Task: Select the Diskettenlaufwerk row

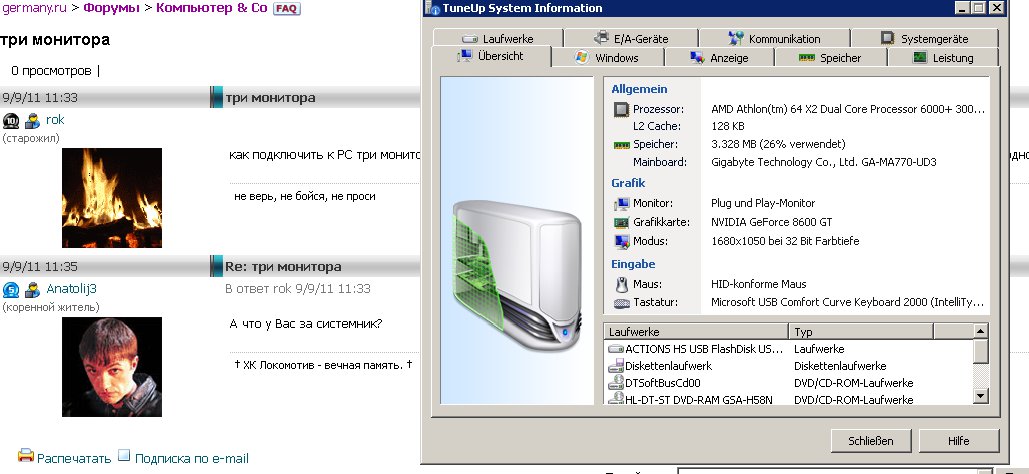Action: (x=787, y=366)
